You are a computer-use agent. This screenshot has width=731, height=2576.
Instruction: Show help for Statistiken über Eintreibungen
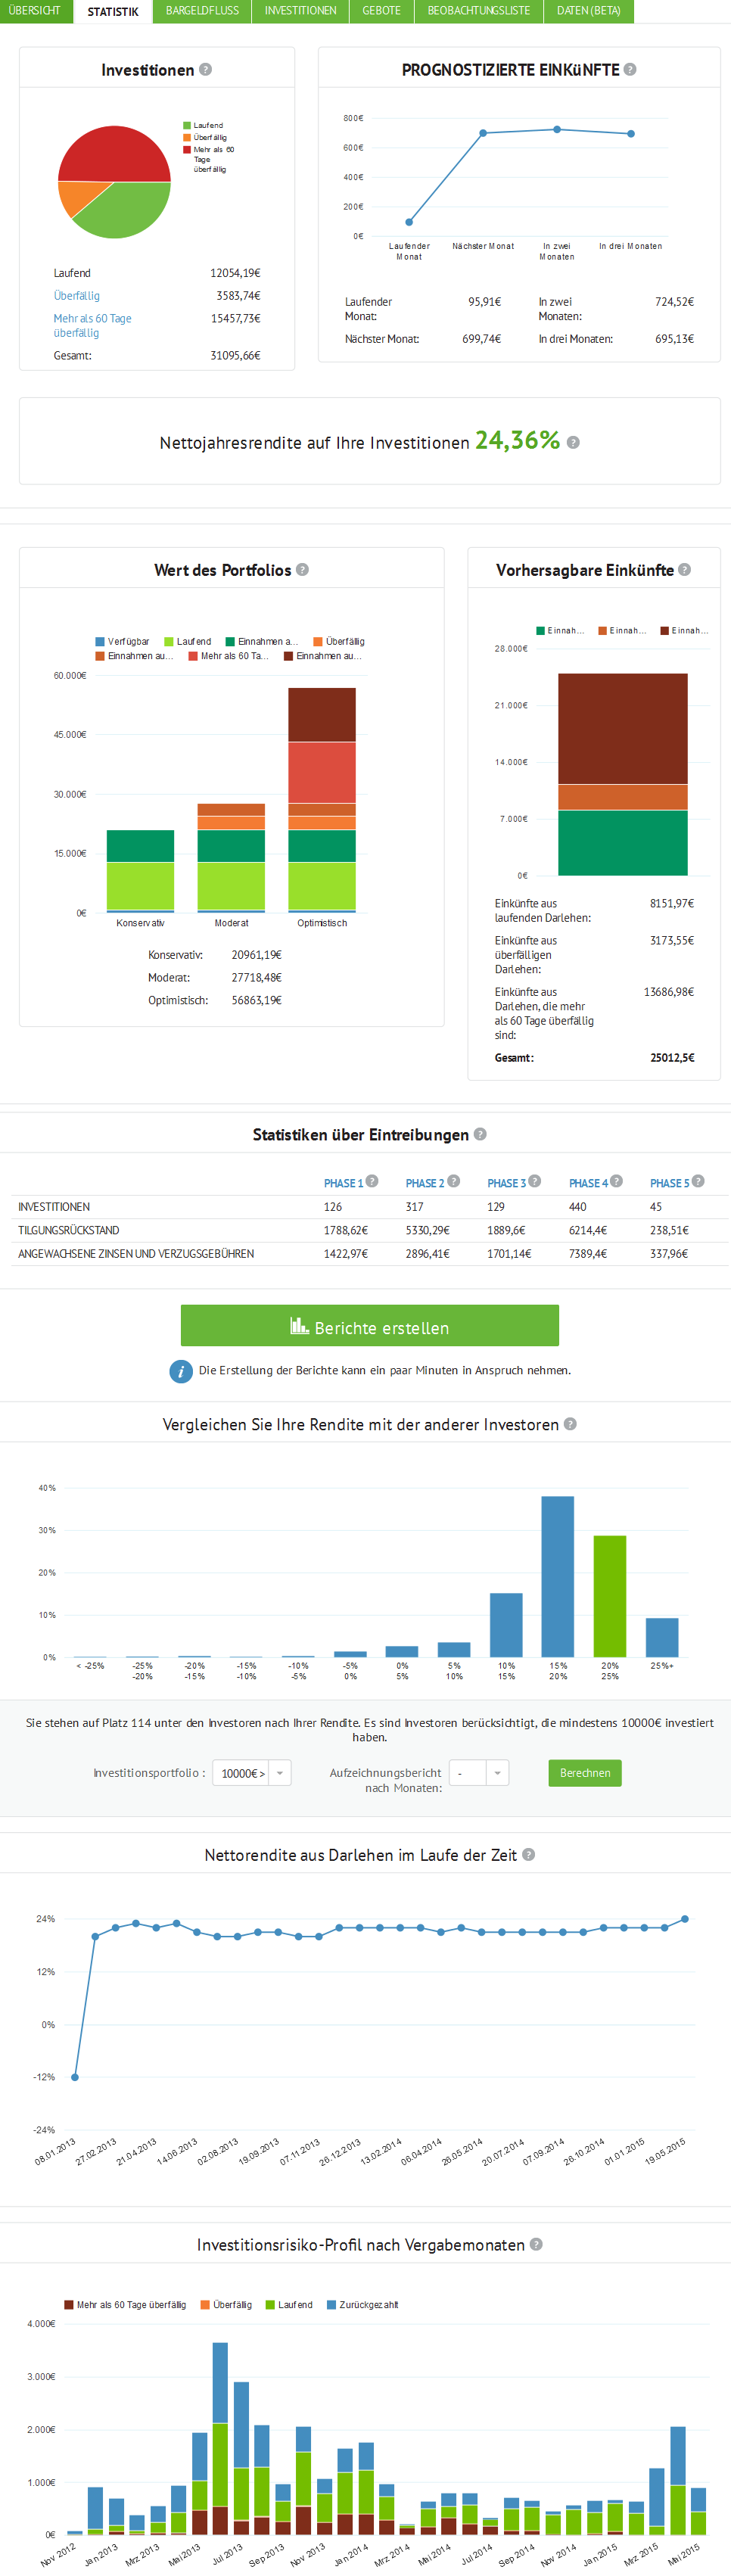click(480, 1134)
